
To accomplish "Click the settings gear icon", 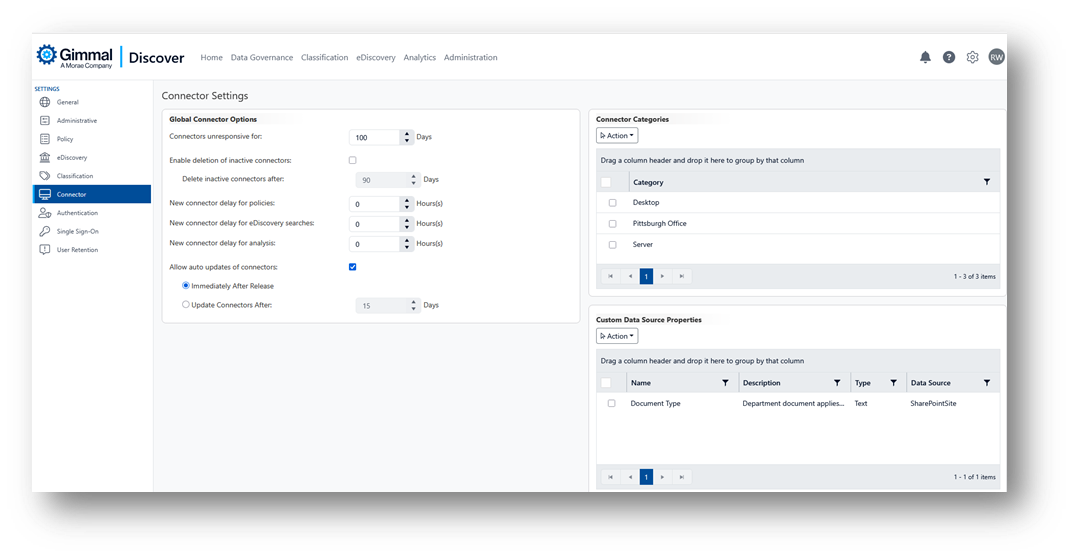I will click(972, 57).
